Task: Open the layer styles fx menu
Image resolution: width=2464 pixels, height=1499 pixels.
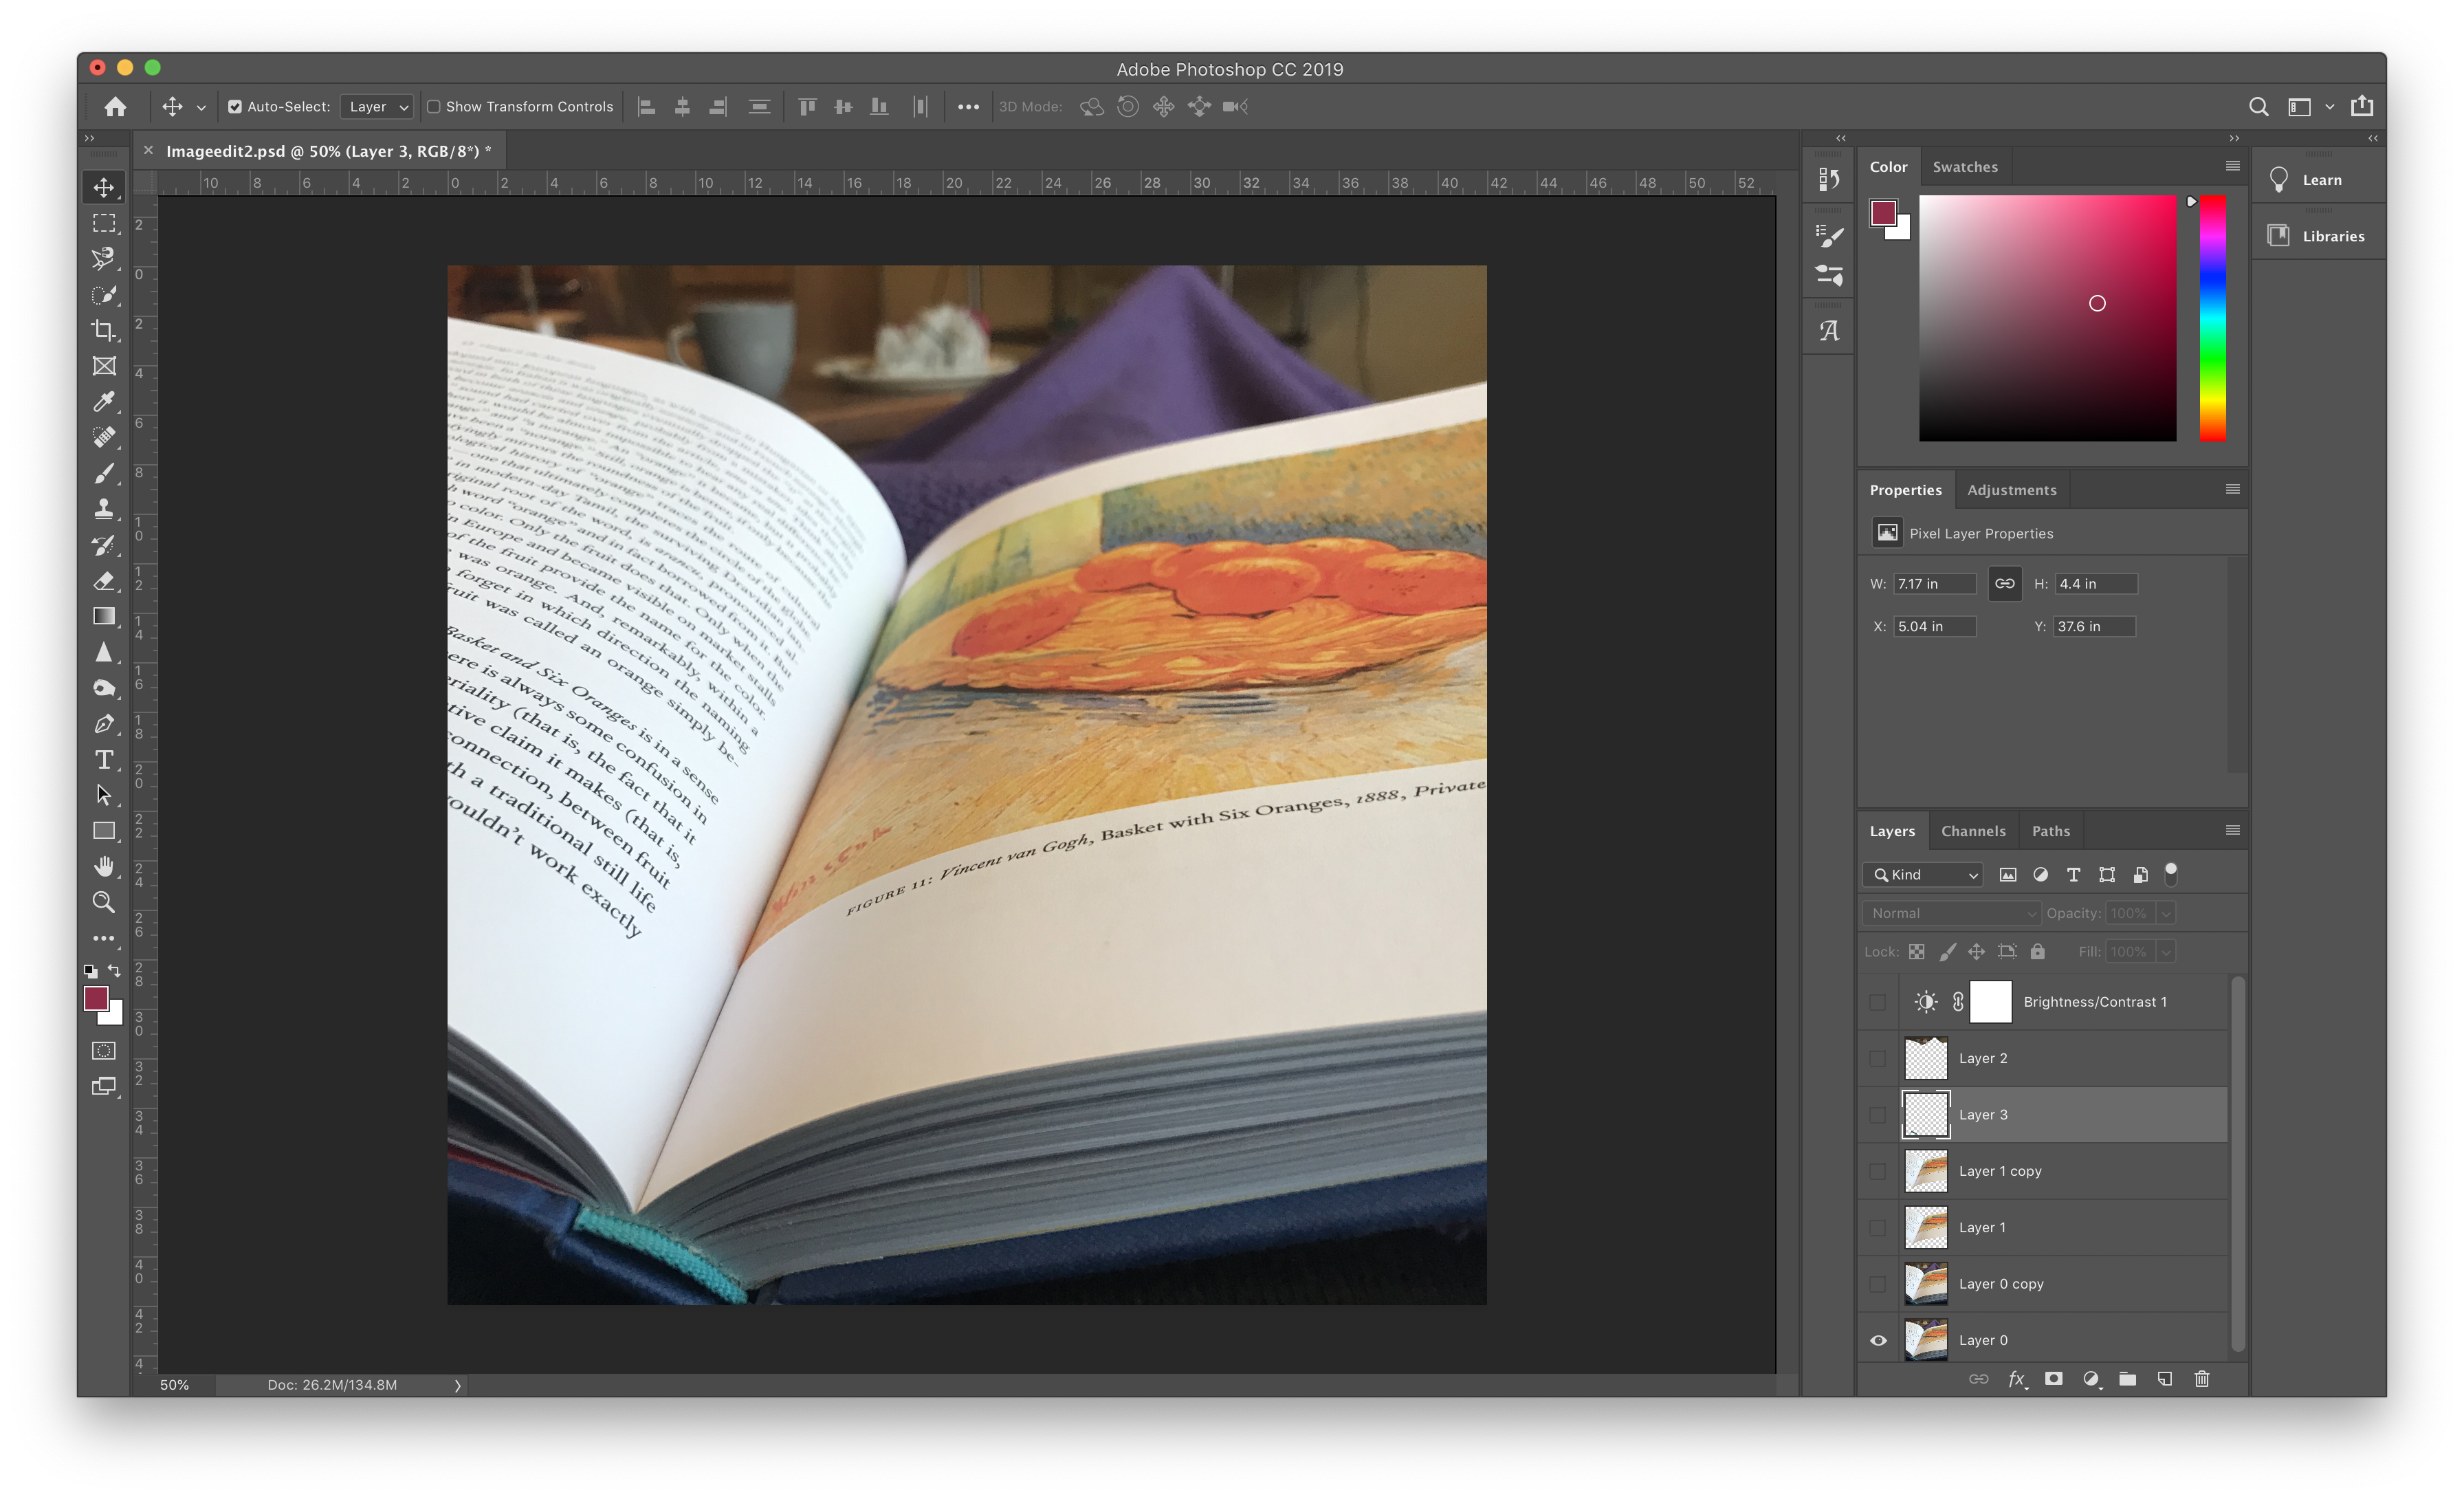Action: [x=2017, y=1379]
